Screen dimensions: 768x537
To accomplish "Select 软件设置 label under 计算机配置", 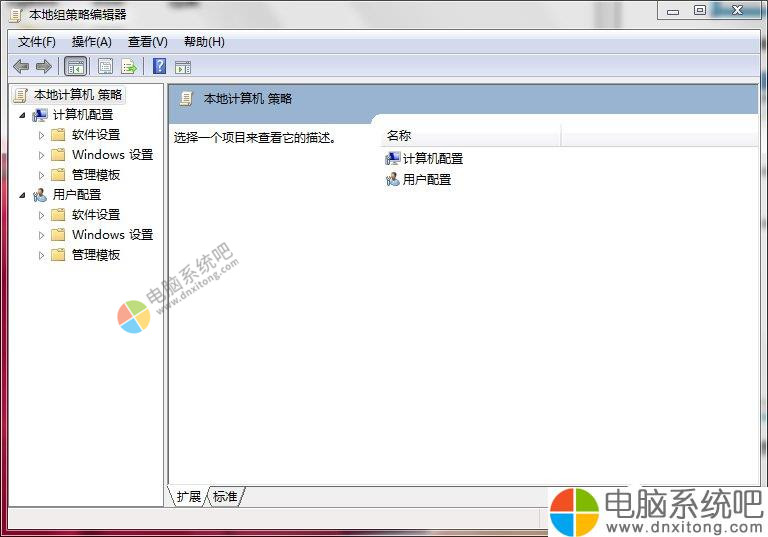I will (96, 135).
